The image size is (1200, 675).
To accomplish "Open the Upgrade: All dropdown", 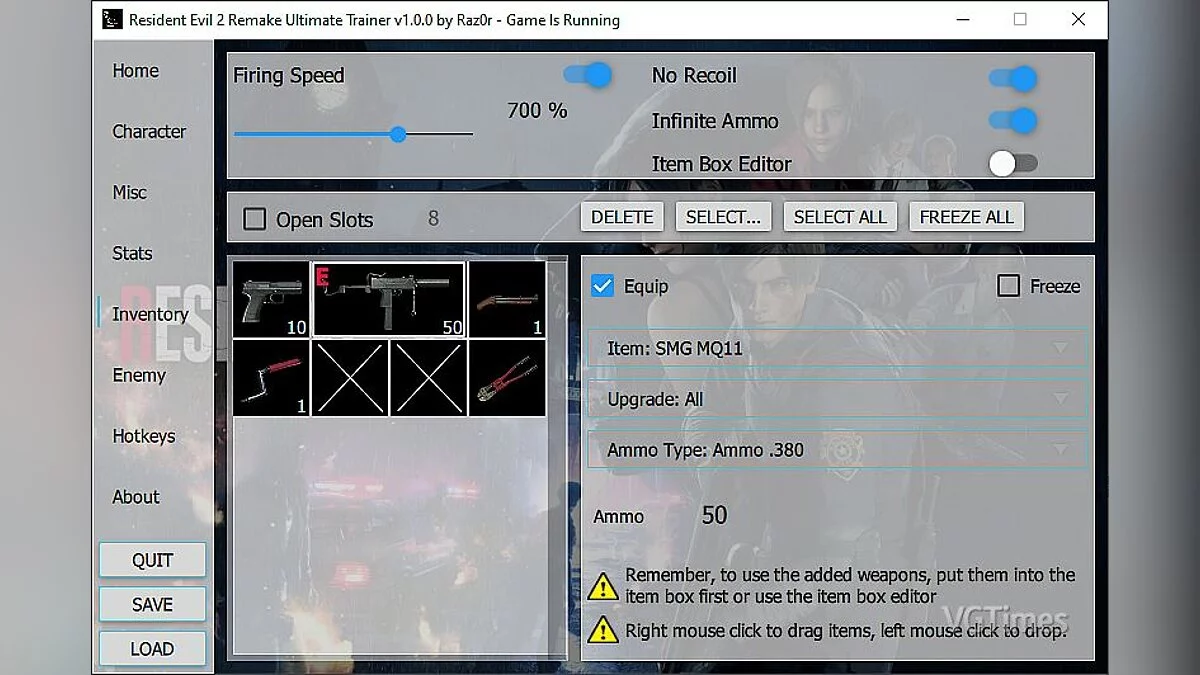I will pos(836,399).
